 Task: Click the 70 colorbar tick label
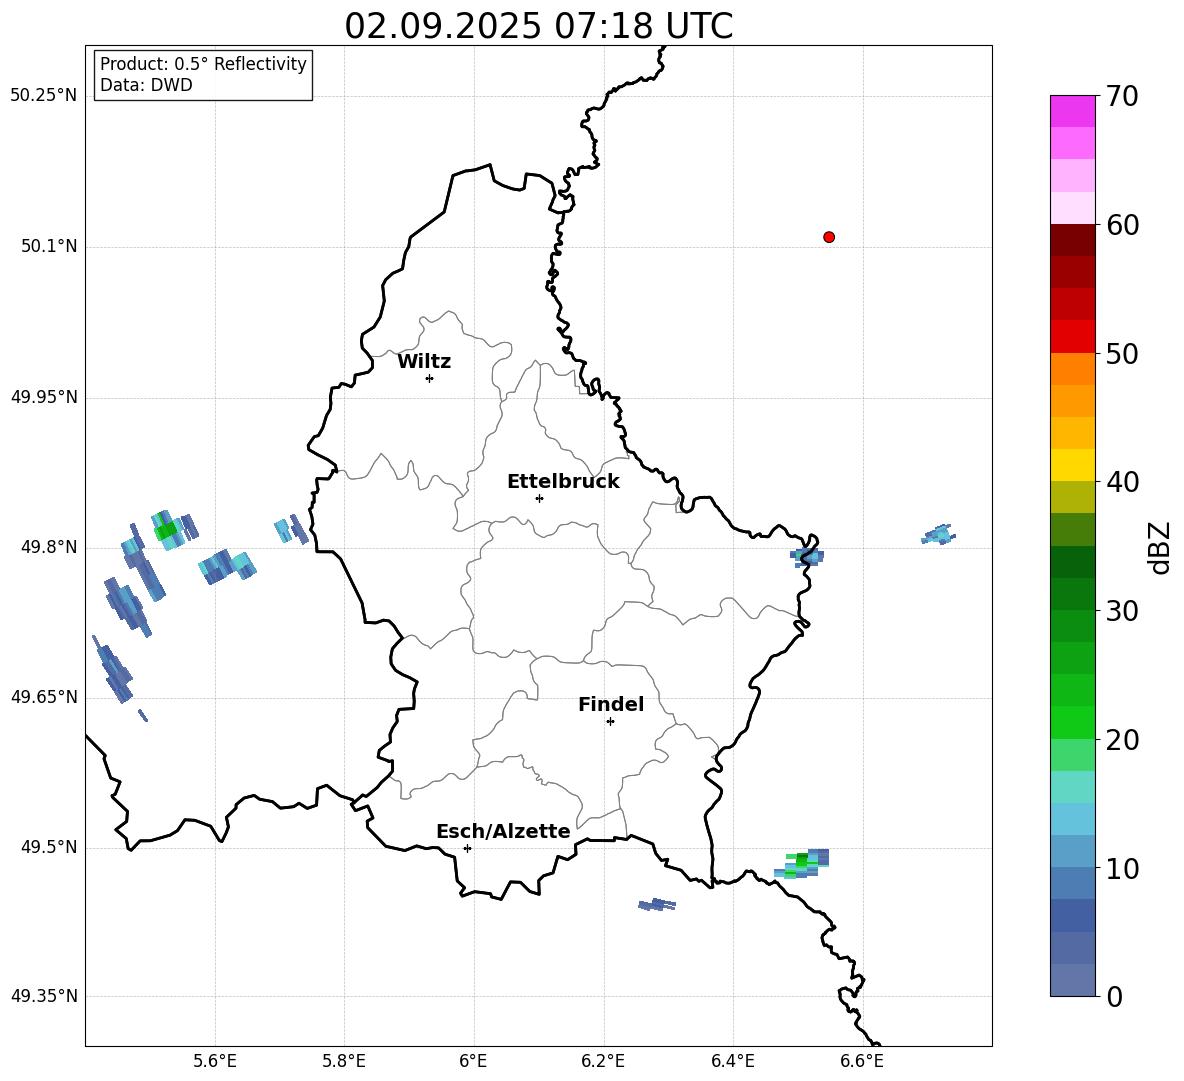(1122, 96)
